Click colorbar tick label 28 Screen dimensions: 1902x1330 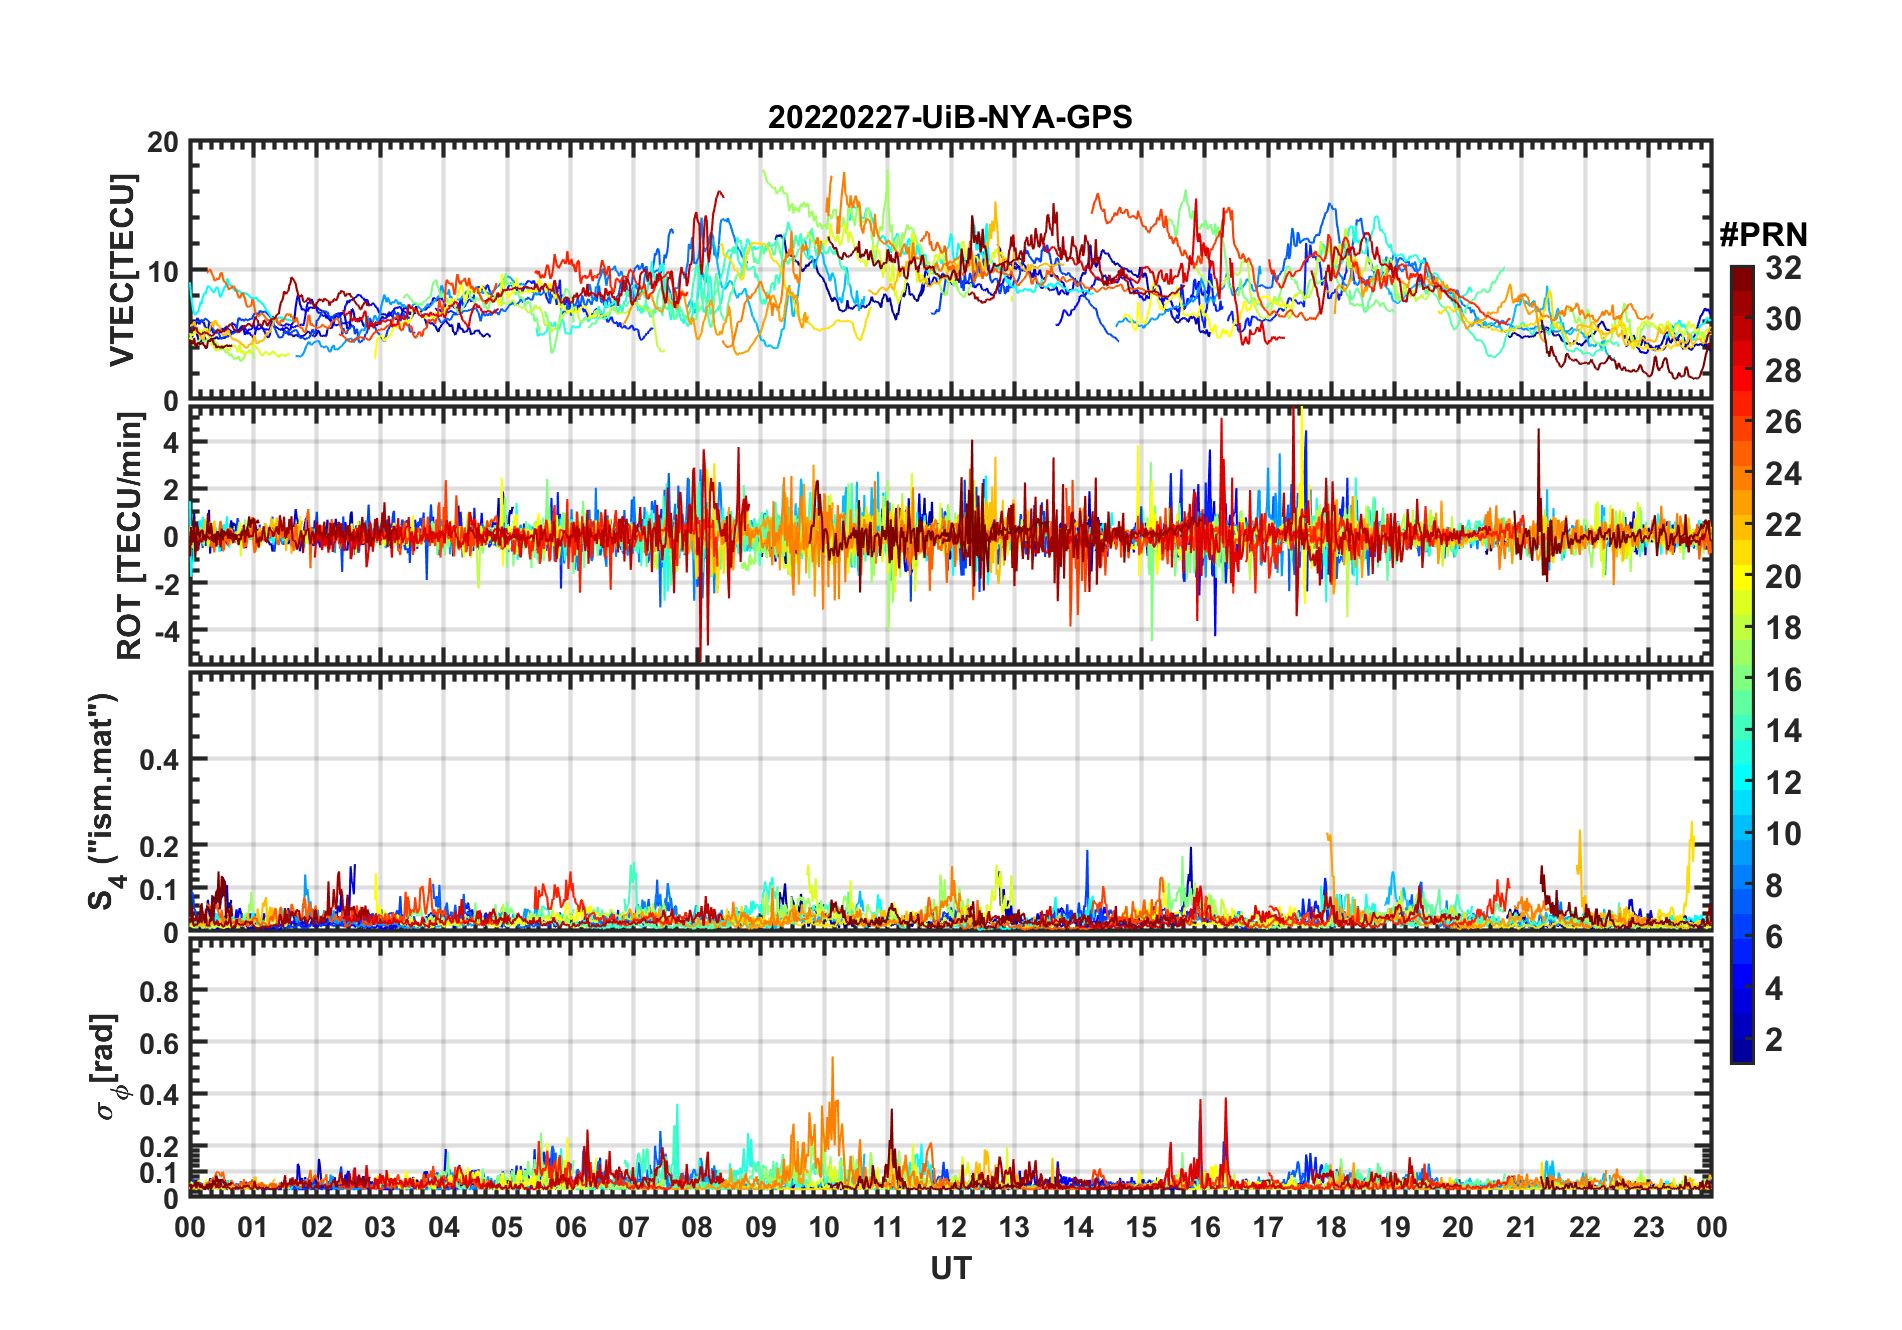pyautogui.click(x=1783, y=371)
